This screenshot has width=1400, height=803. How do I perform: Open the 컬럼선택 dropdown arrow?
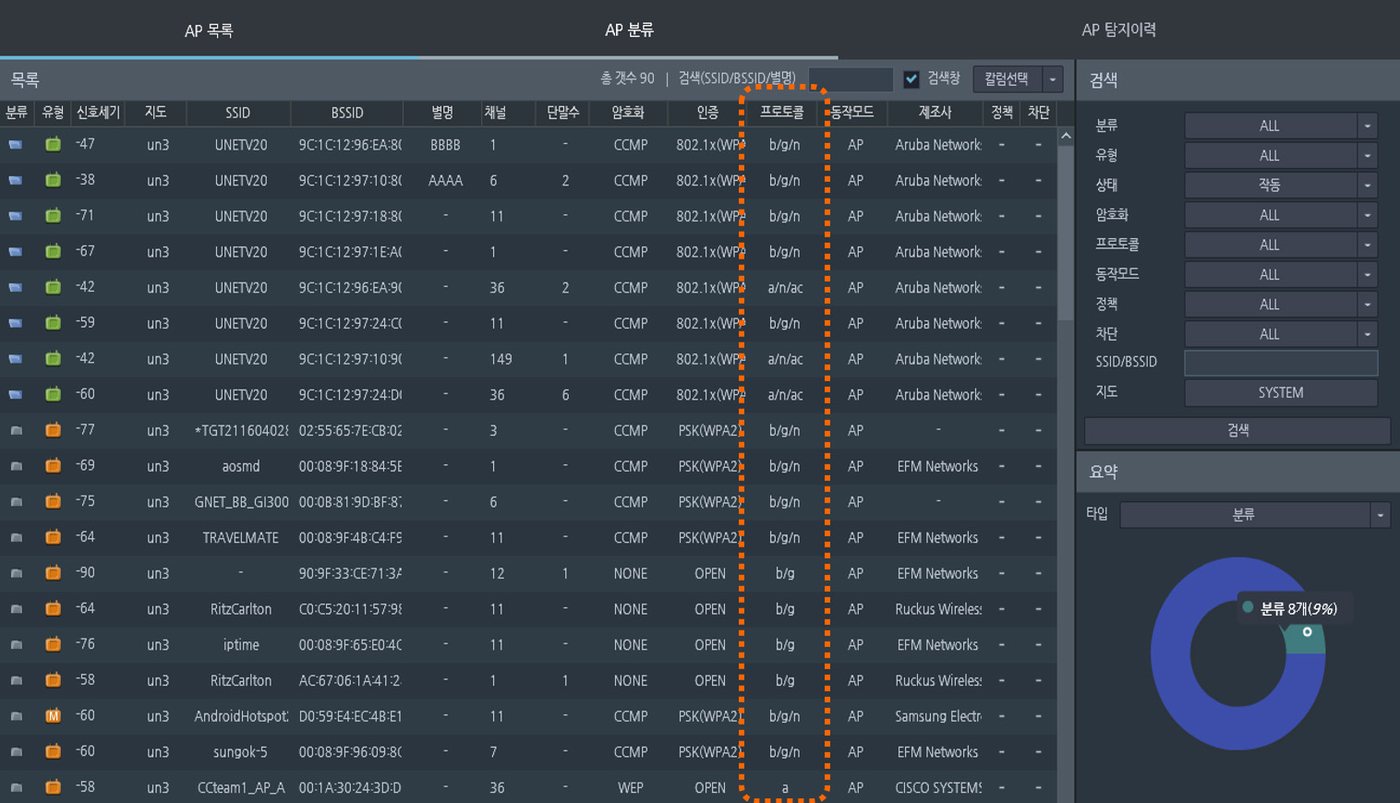pyautogui.click(x=1053, y=79)
